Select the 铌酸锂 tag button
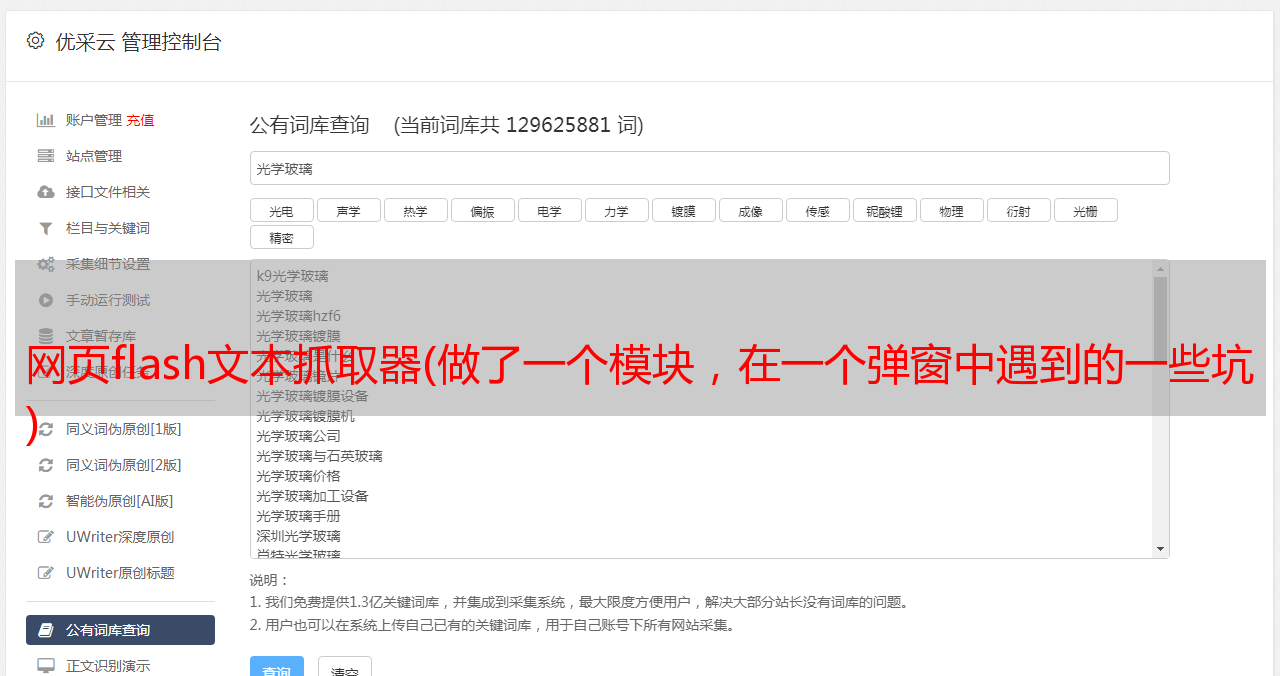Image resolution: width=1280 pixels, height=676 pixels. (x=885, y=210)
